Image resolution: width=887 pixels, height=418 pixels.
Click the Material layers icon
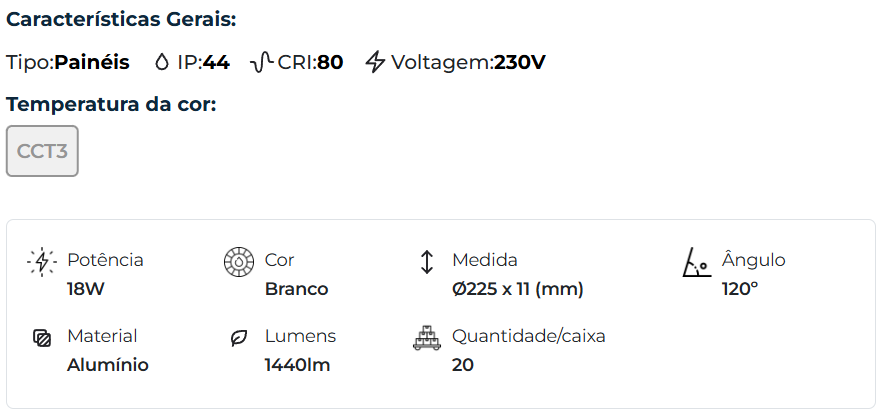click(x=41, y=338)
